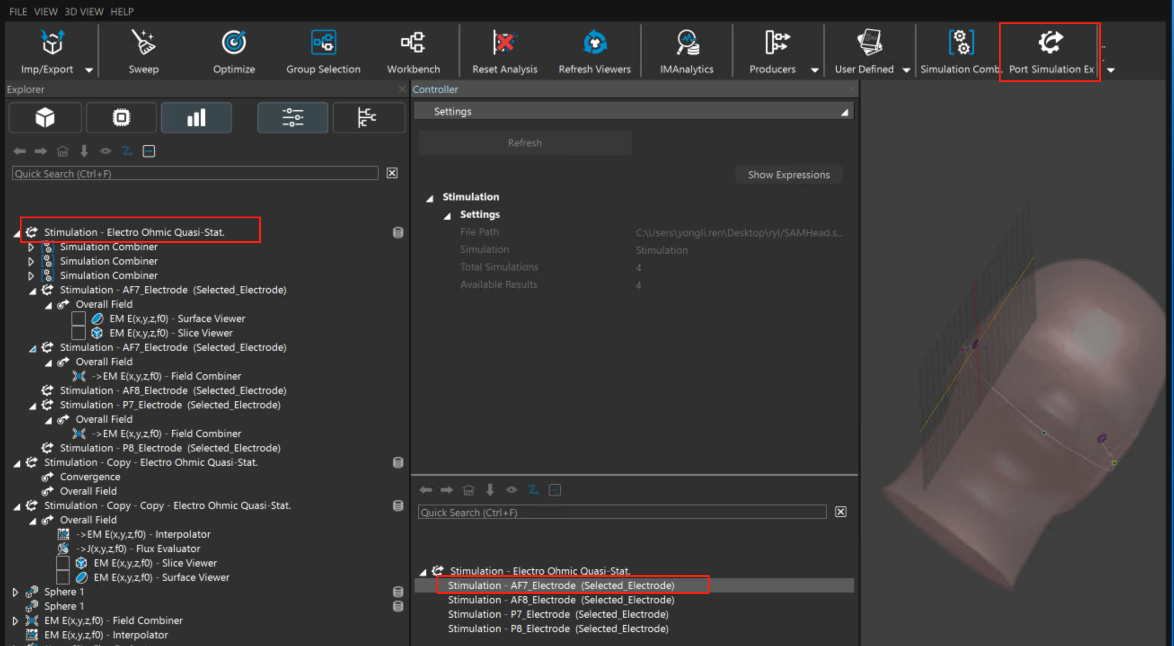
Task: Open the FILE menu
Action: pos(18,12)
